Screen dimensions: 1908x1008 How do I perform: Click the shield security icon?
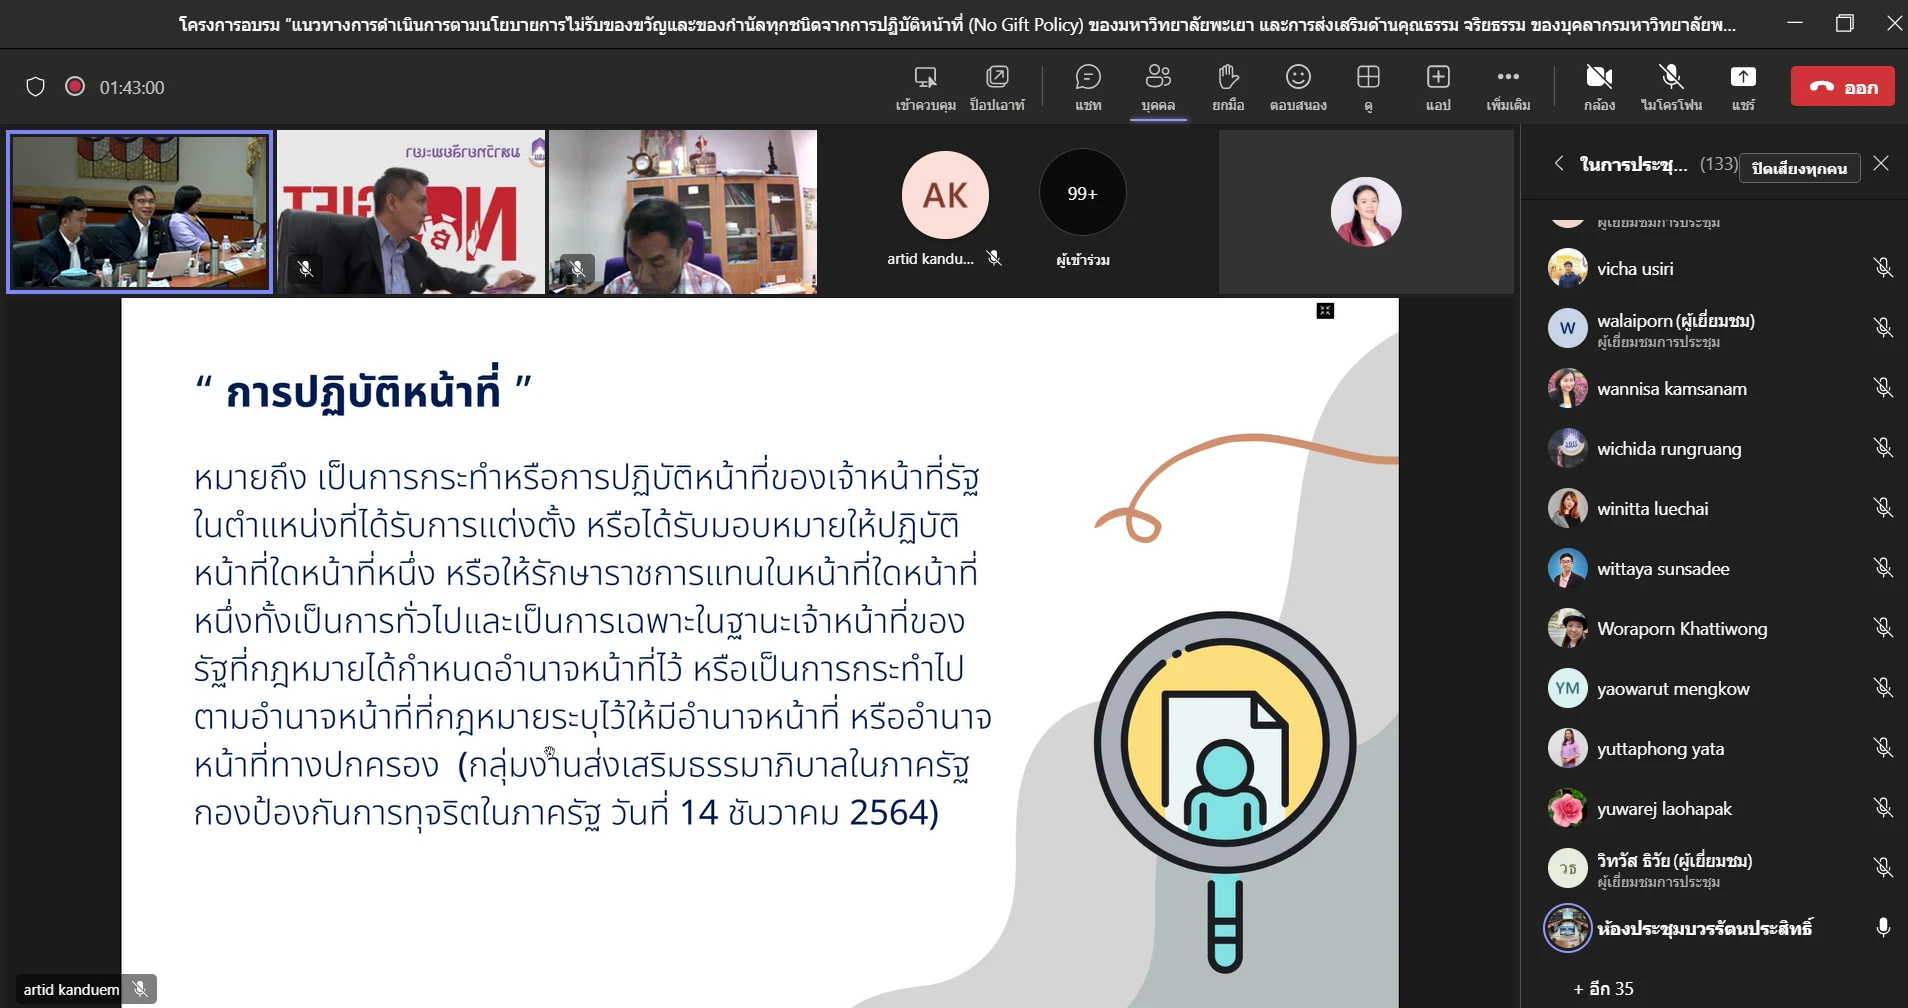point(35,87)
